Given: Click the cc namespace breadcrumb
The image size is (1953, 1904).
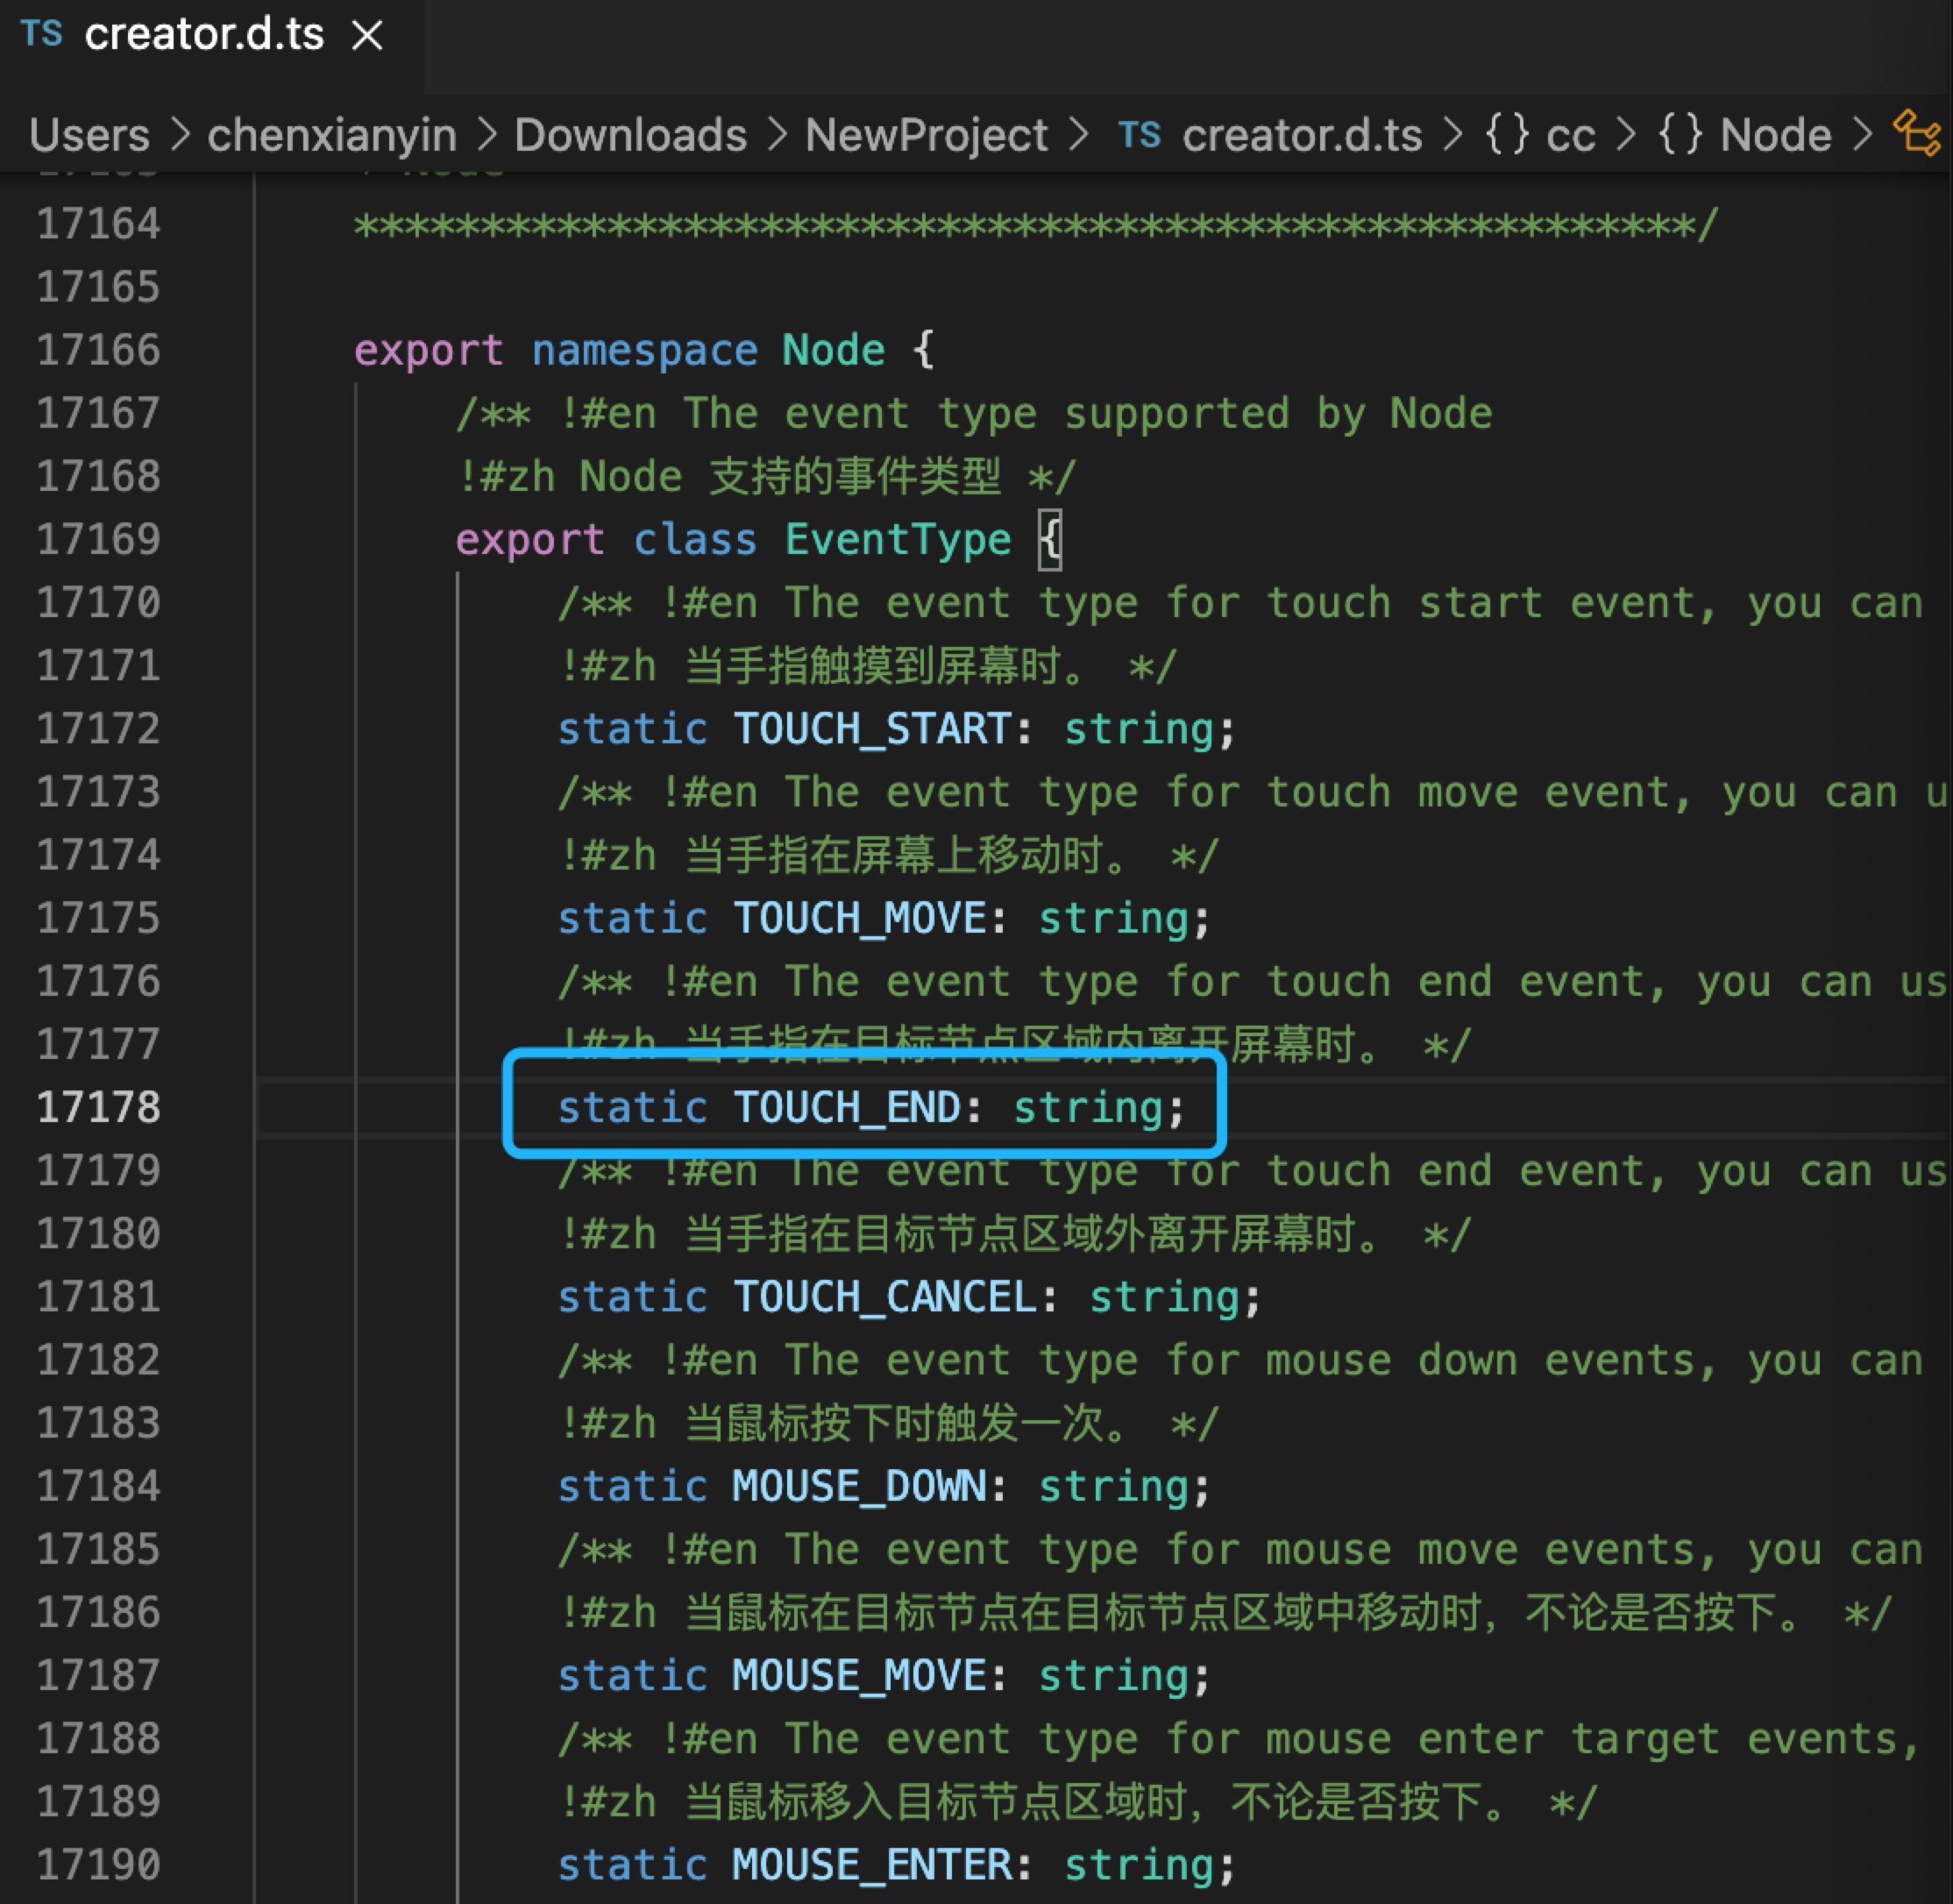Looking at the screenshot, I should (x=1570, y=135).
